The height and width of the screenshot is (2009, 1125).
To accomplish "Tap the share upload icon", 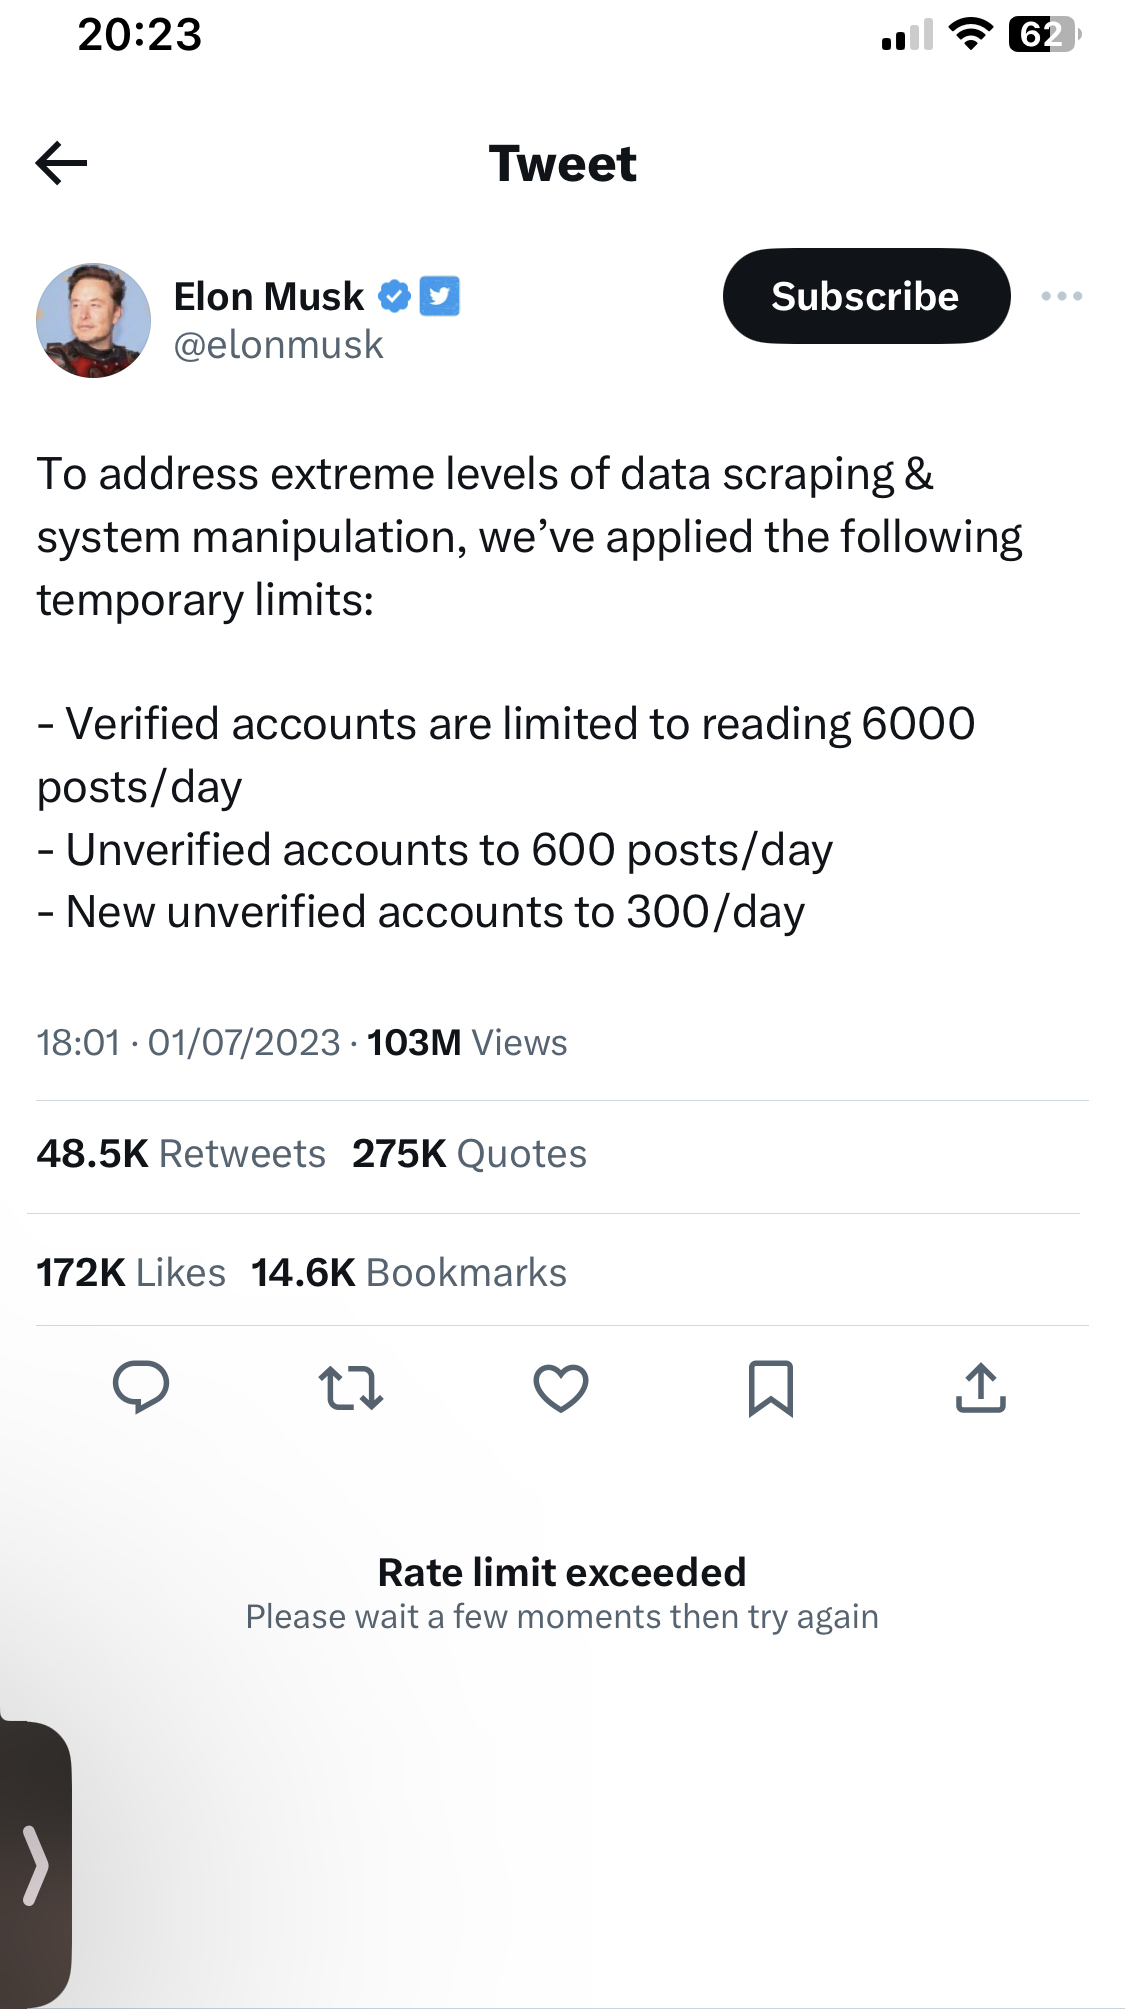I will click(x=981, y=1388).
